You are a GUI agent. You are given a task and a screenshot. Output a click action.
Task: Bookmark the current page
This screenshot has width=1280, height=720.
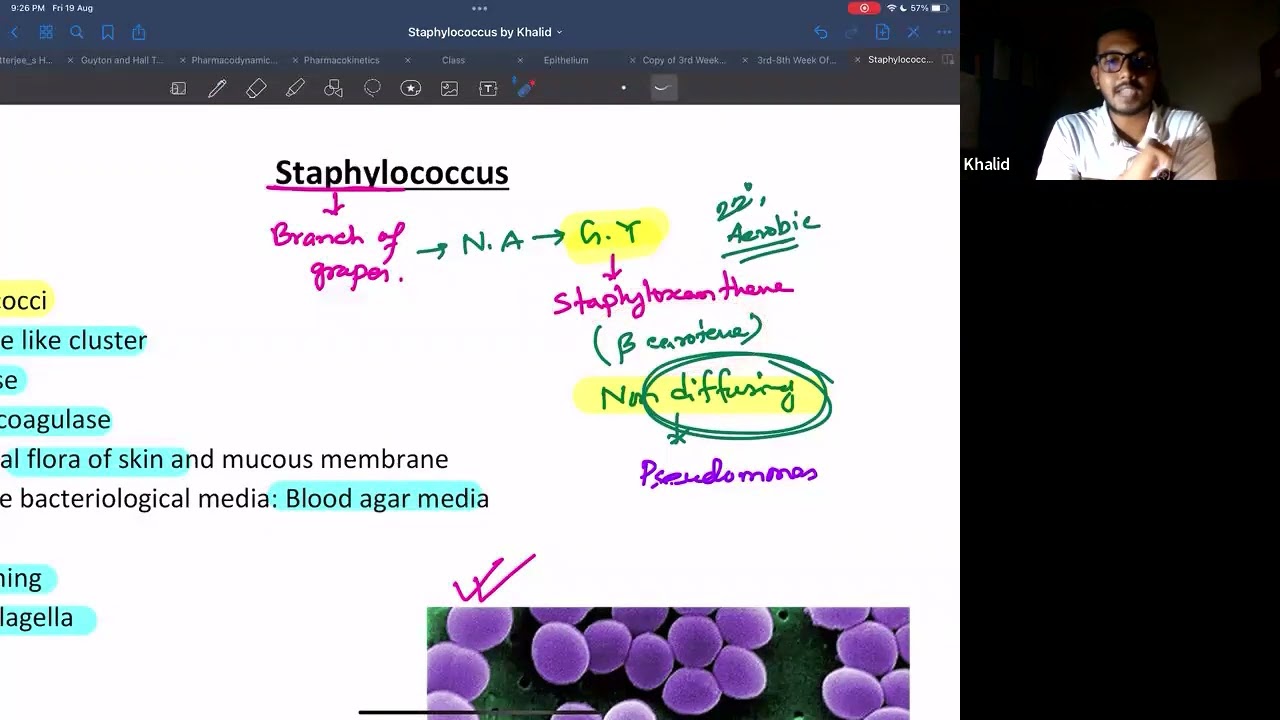[108, 32]
